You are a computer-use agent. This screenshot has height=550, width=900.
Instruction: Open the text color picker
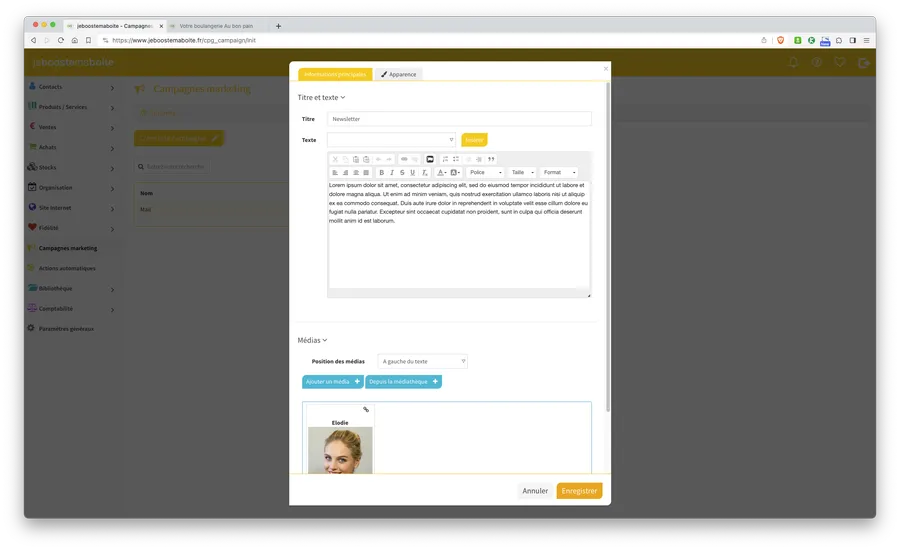(x=441, y=172)
